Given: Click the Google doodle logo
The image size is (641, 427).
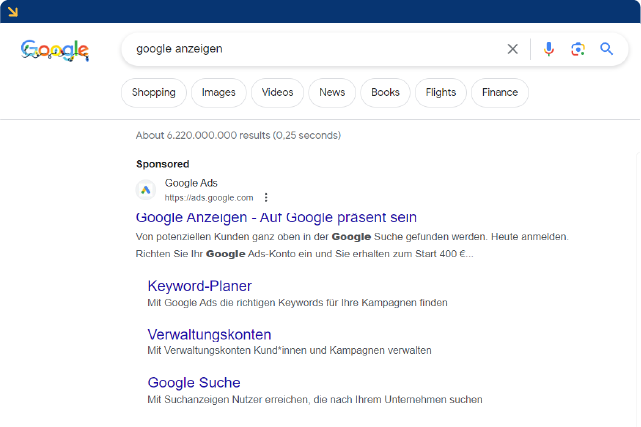Looking at the screenshot, I should [x=55, y=50].
